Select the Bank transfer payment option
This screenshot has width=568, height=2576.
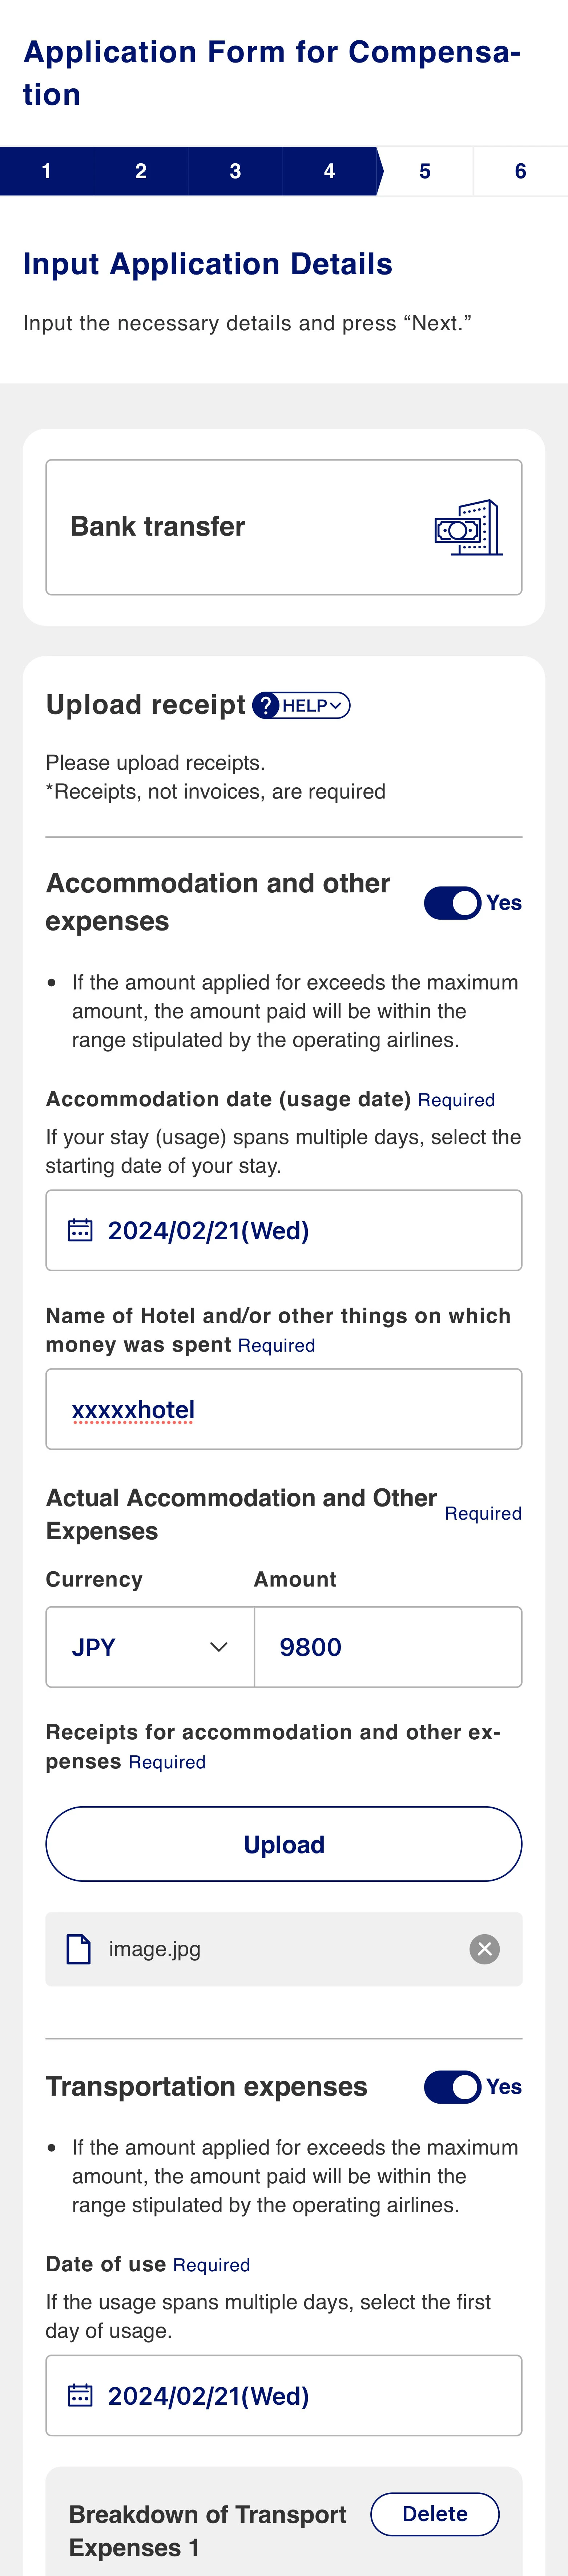[x=284, y=527]
